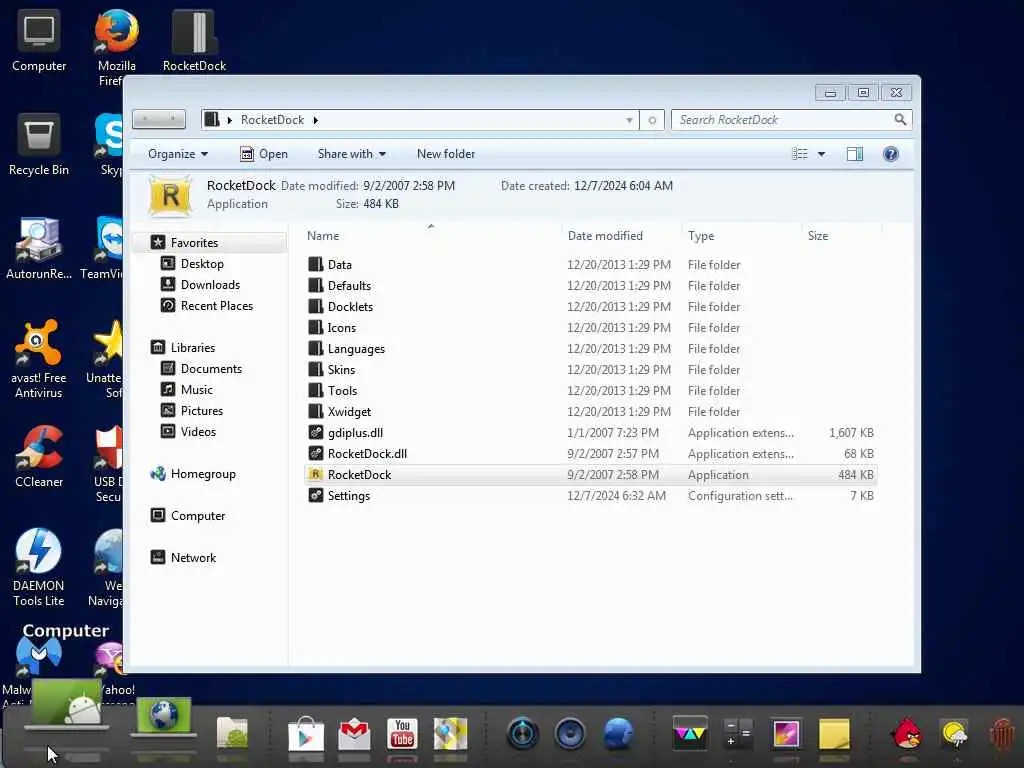
Task: Select the avast! Free Antivirus shortcut
Action: (x=39, y=359)
